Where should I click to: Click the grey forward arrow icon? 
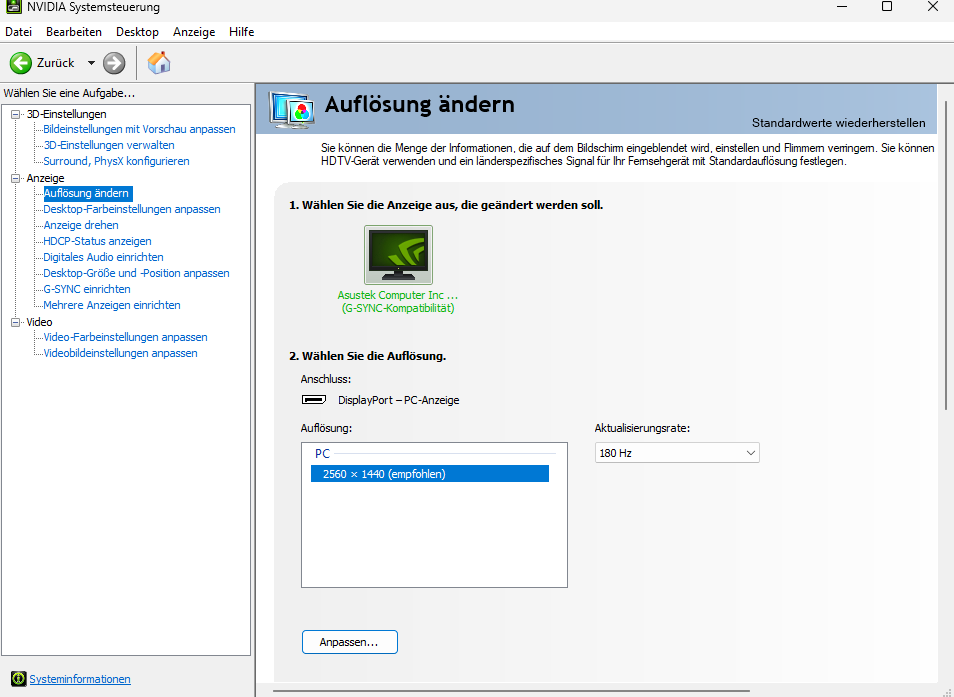pos(114,63)
